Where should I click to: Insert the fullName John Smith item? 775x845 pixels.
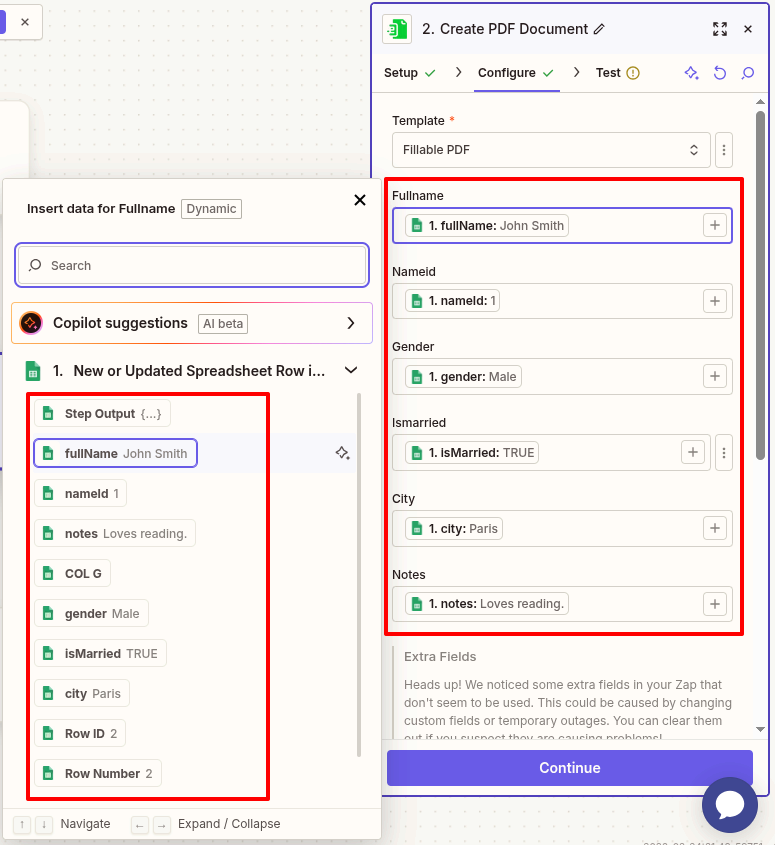pos(115,453)
